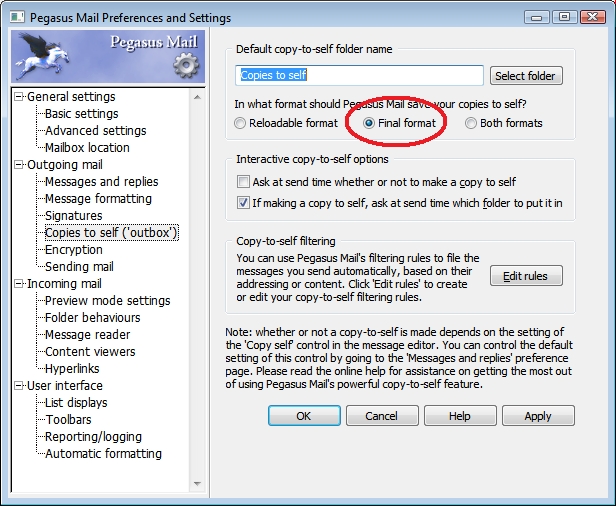Choose the Both formats radio button
Viewport: 616px width, 506px height.
coord(471,123)
